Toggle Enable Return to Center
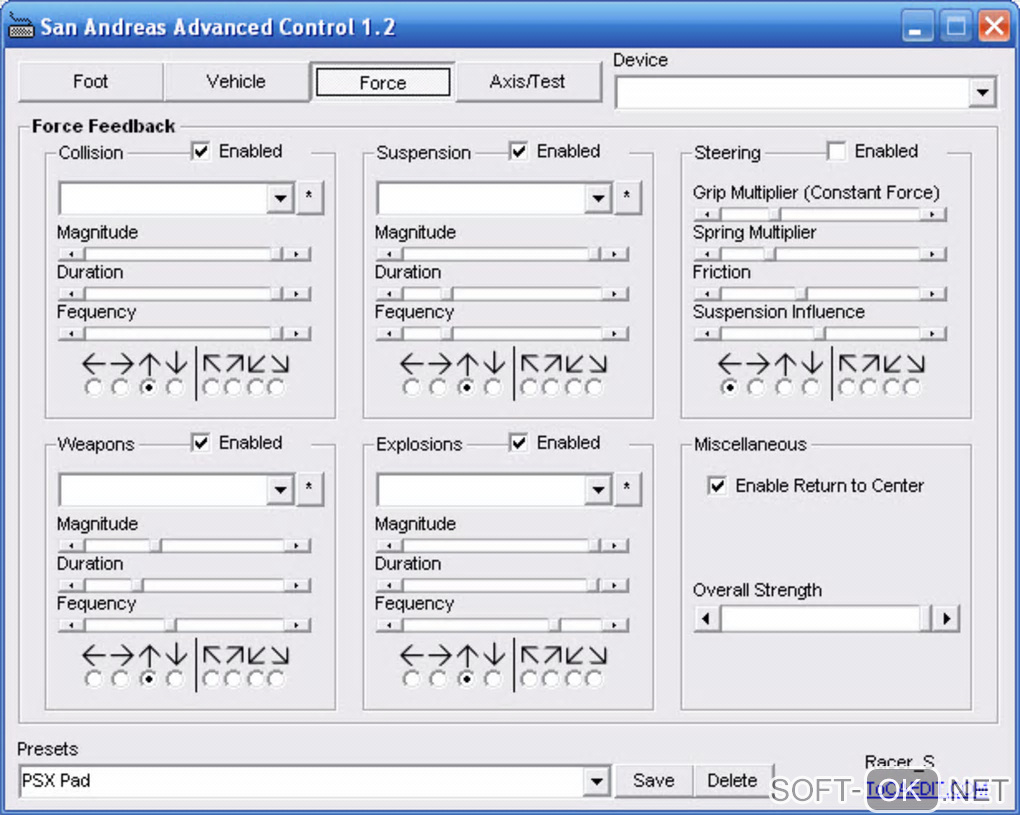 point(717,486)
